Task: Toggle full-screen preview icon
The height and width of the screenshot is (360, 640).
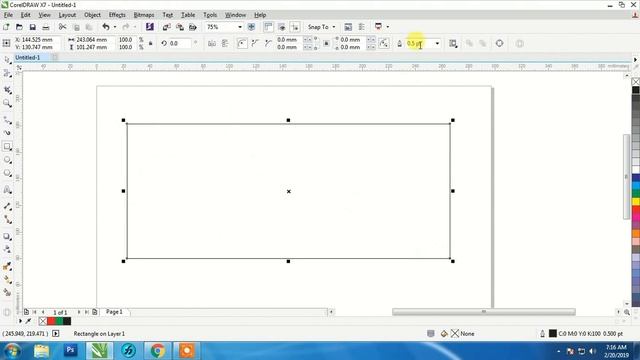Action: click(251, 27)
